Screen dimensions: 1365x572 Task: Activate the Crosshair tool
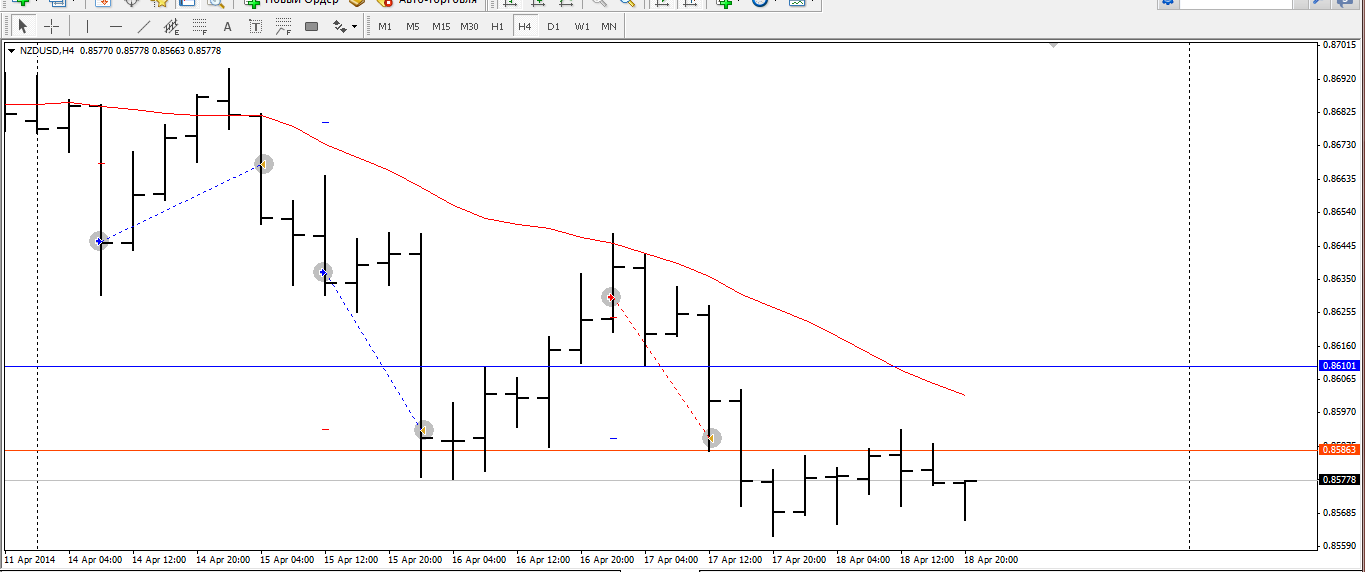click(52, 26)
